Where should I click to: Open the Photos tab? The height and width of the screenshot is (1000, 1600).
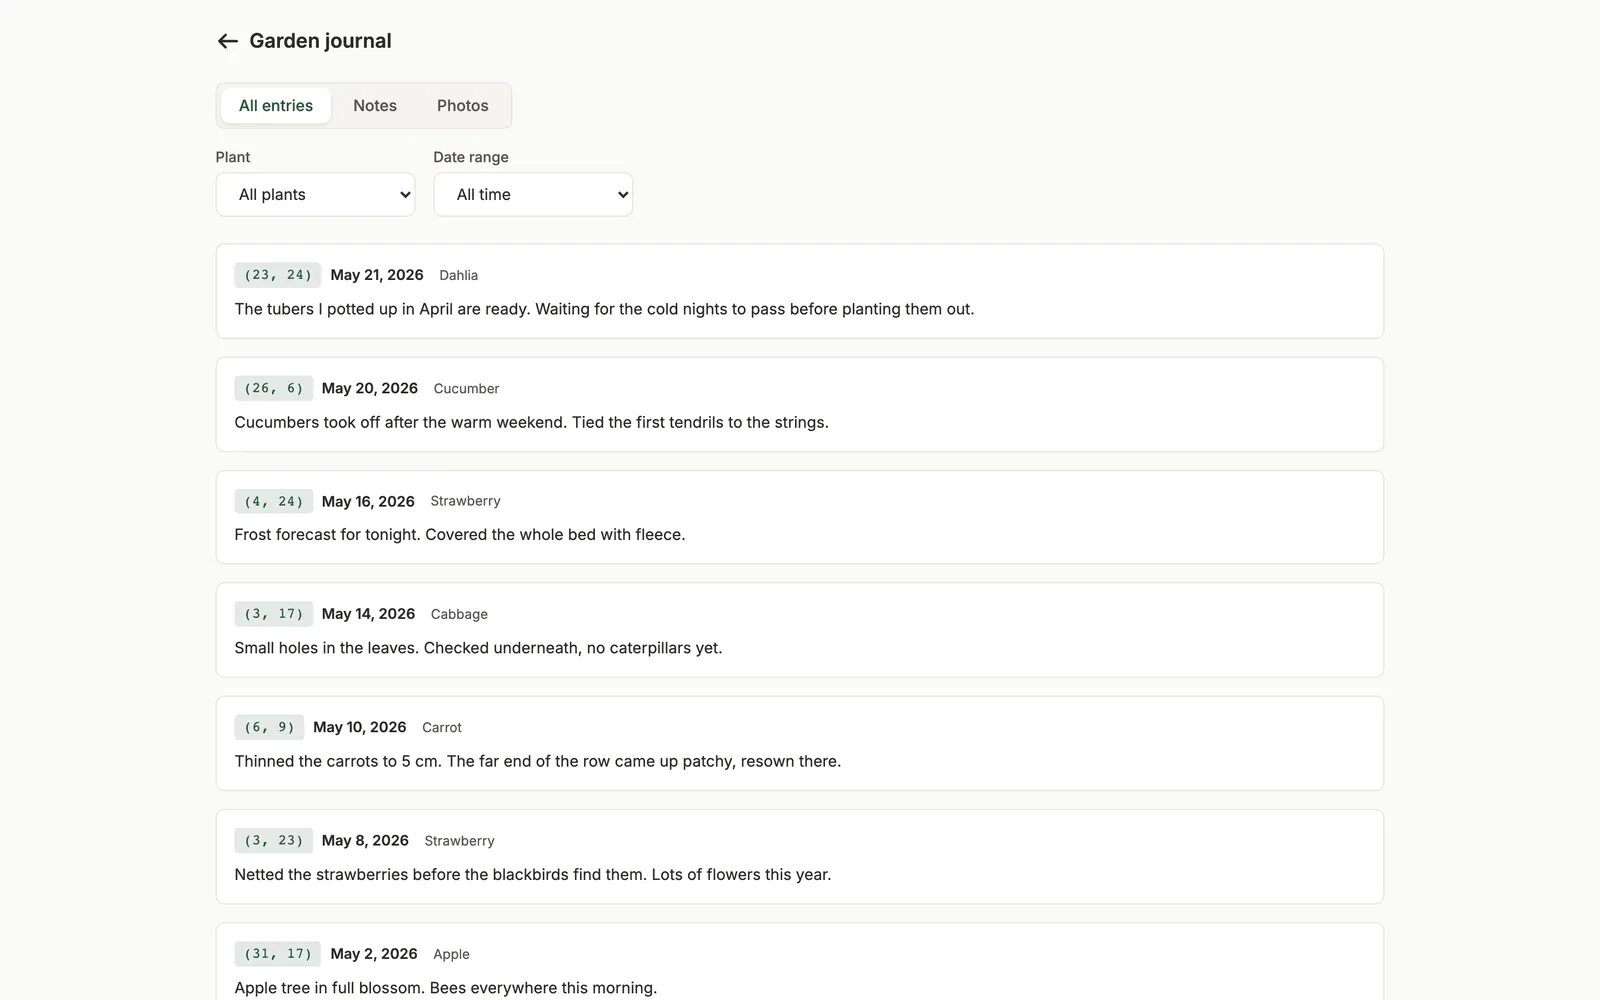tap(463, 105)
